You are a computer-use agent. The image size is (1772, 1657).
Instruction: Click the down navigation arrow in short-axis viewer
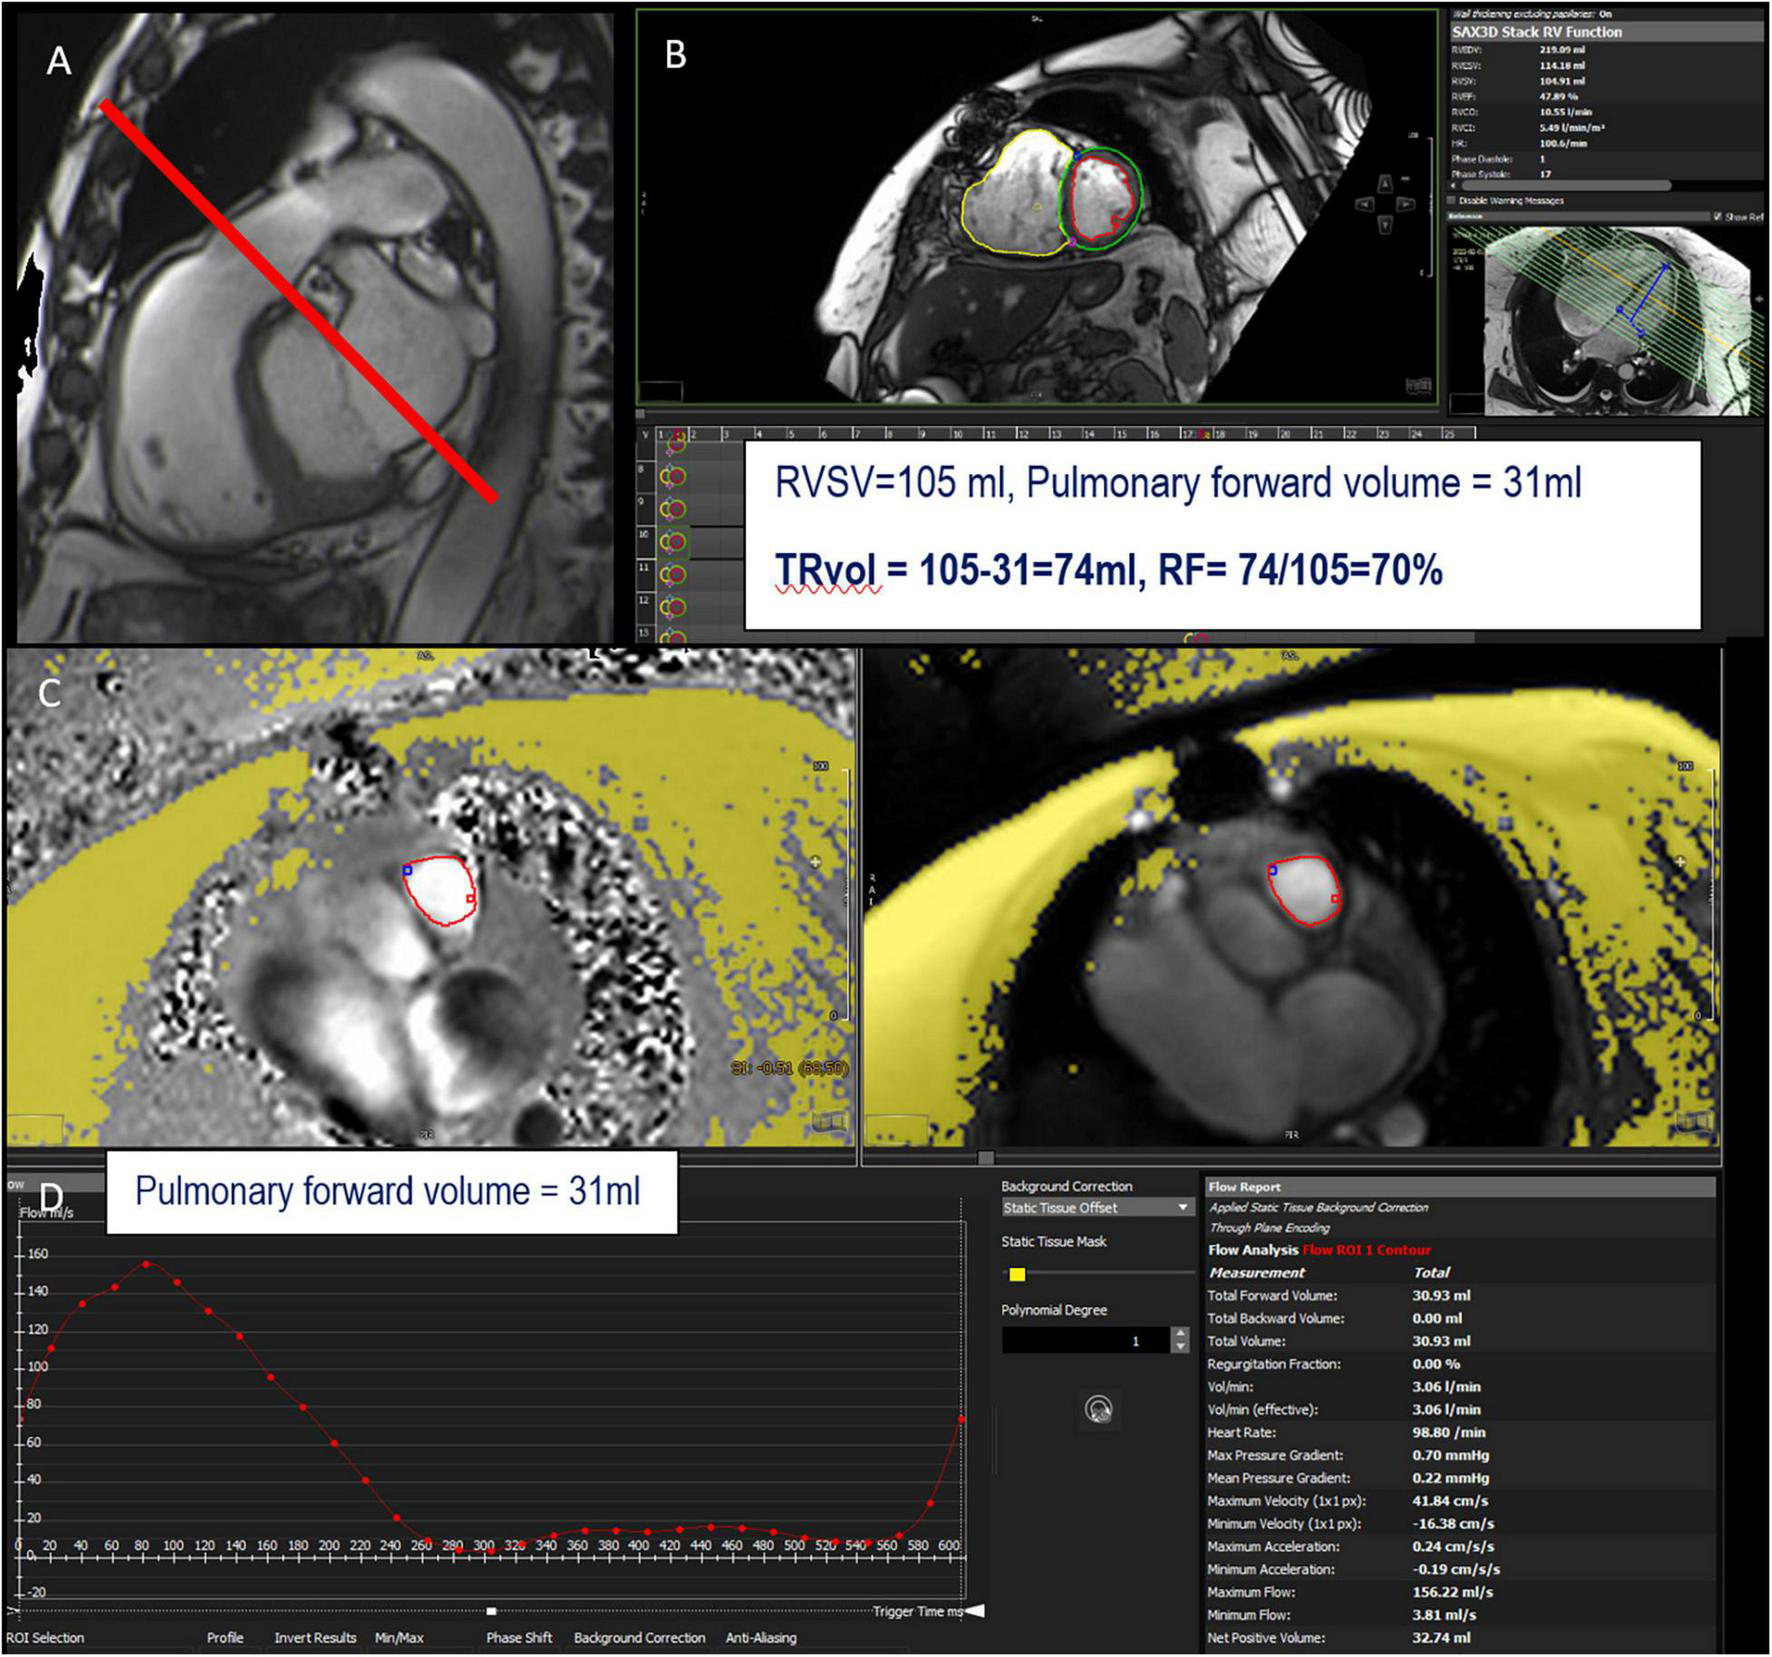pyautogui.click(x=1384, y=226)
